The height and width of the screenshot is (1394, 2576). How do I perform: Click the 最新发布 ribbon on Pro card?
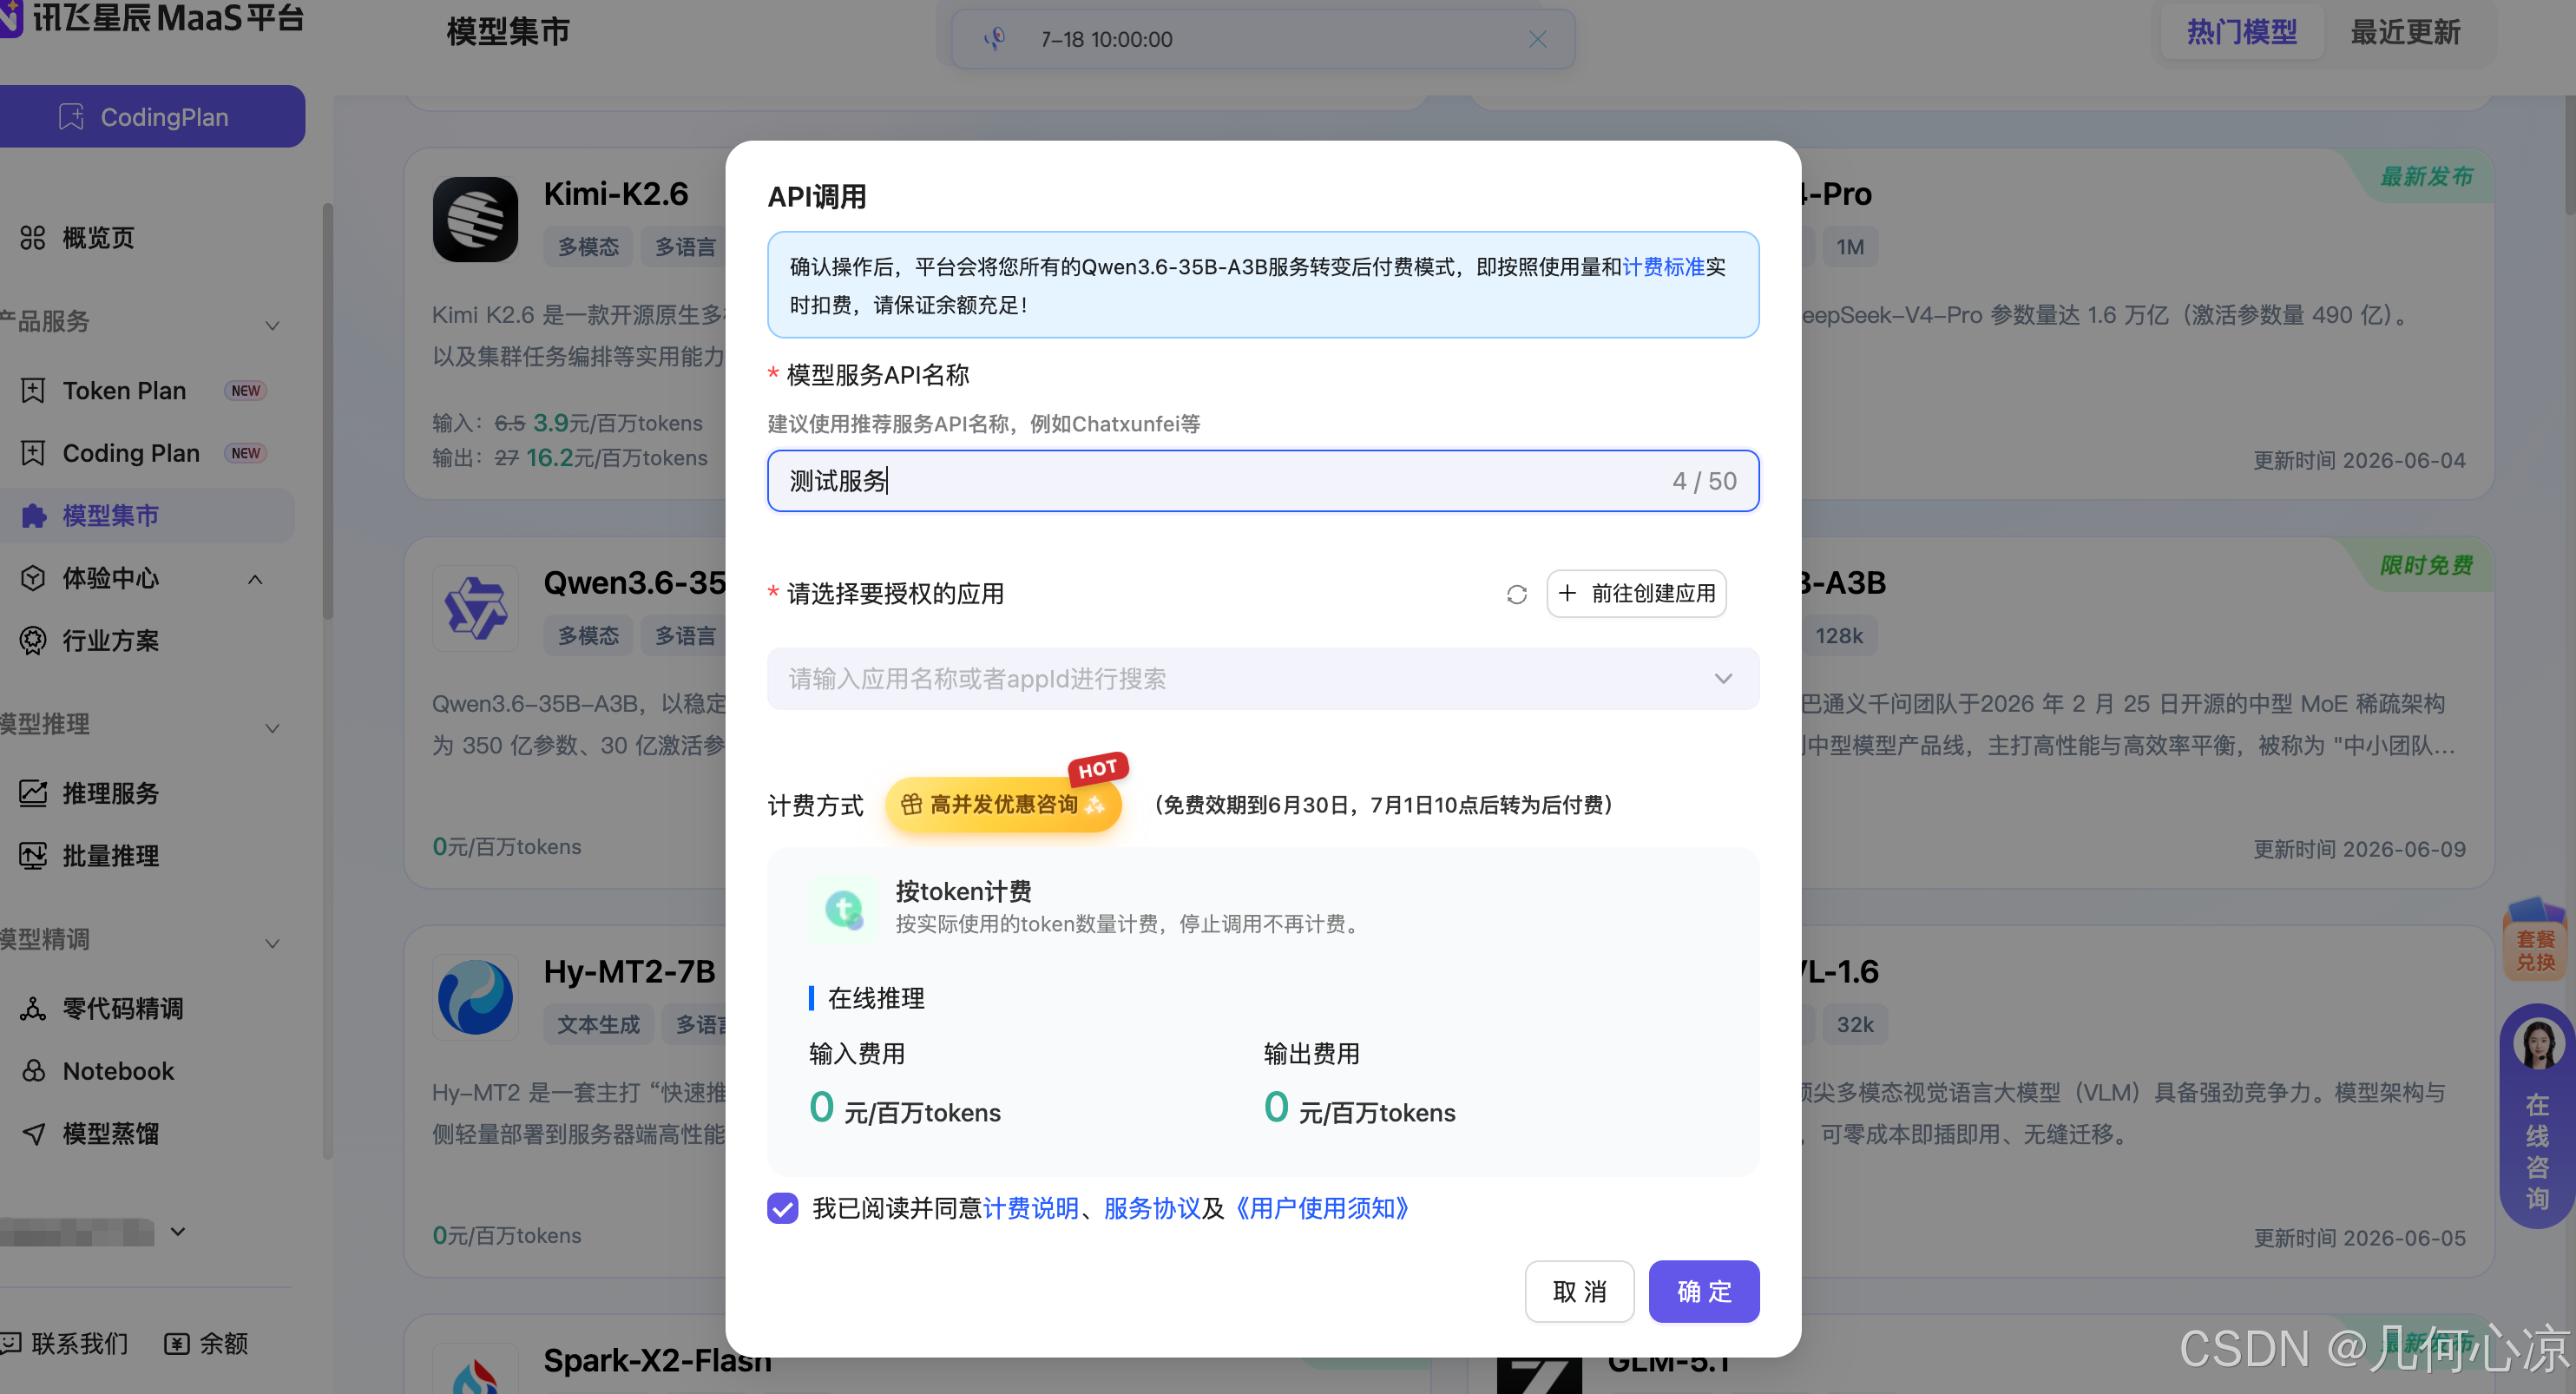[x=2425, y=176]
